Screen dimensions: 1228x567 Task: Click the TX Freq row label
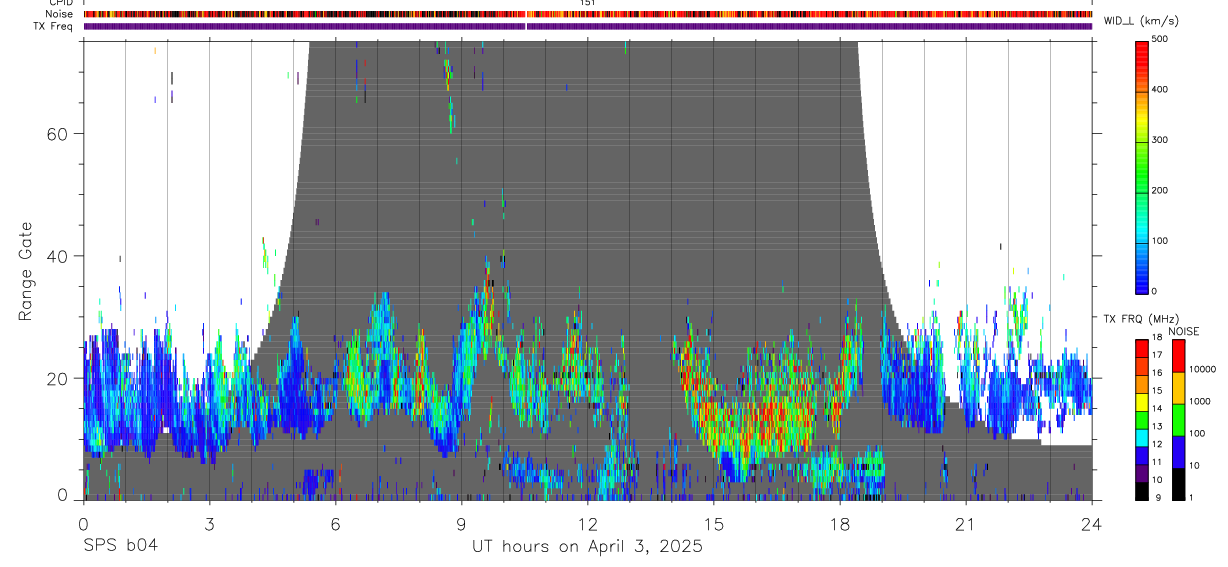click(x=53, y=26)
